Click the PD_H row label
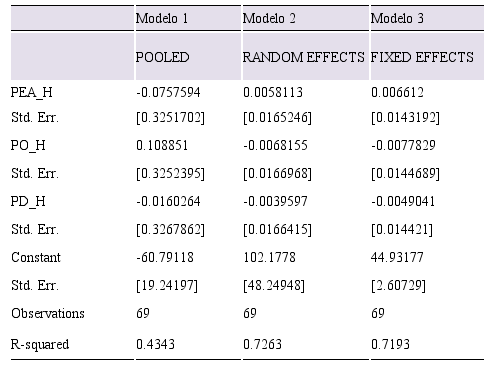 click(28, 202)
